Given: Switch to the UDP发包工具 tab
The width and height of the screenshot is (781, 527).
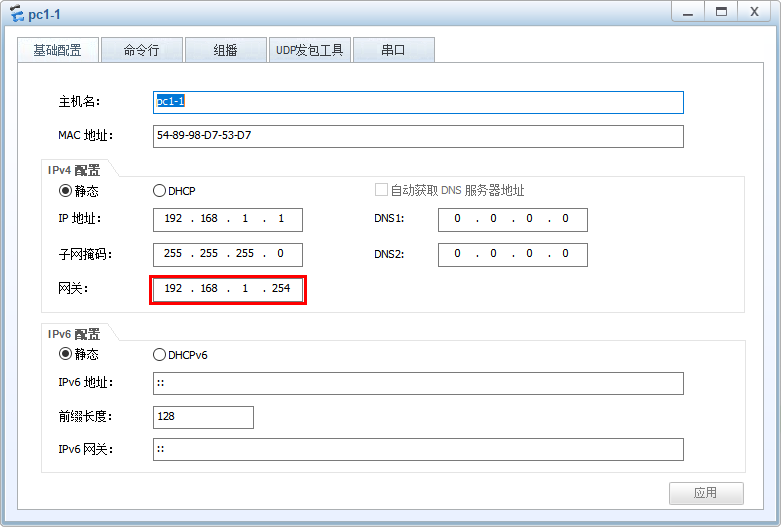Looking at the screenshot, I should click(x=310, y=50).
